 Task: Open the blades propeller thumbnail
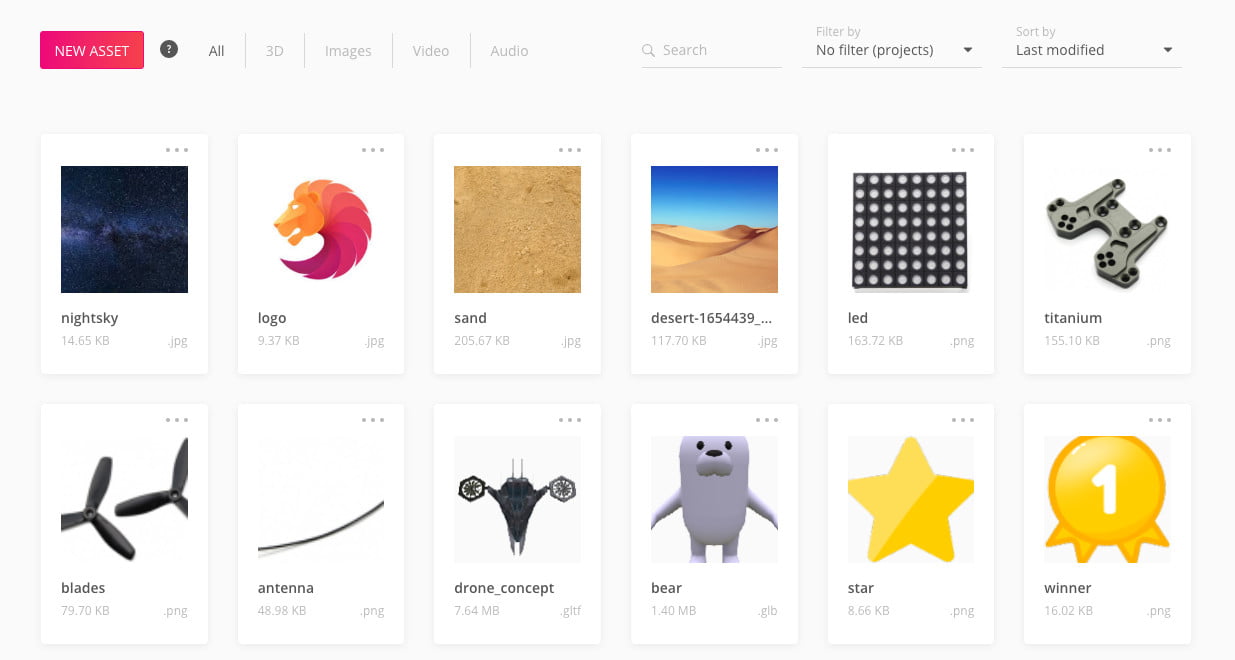pos(124,499)
